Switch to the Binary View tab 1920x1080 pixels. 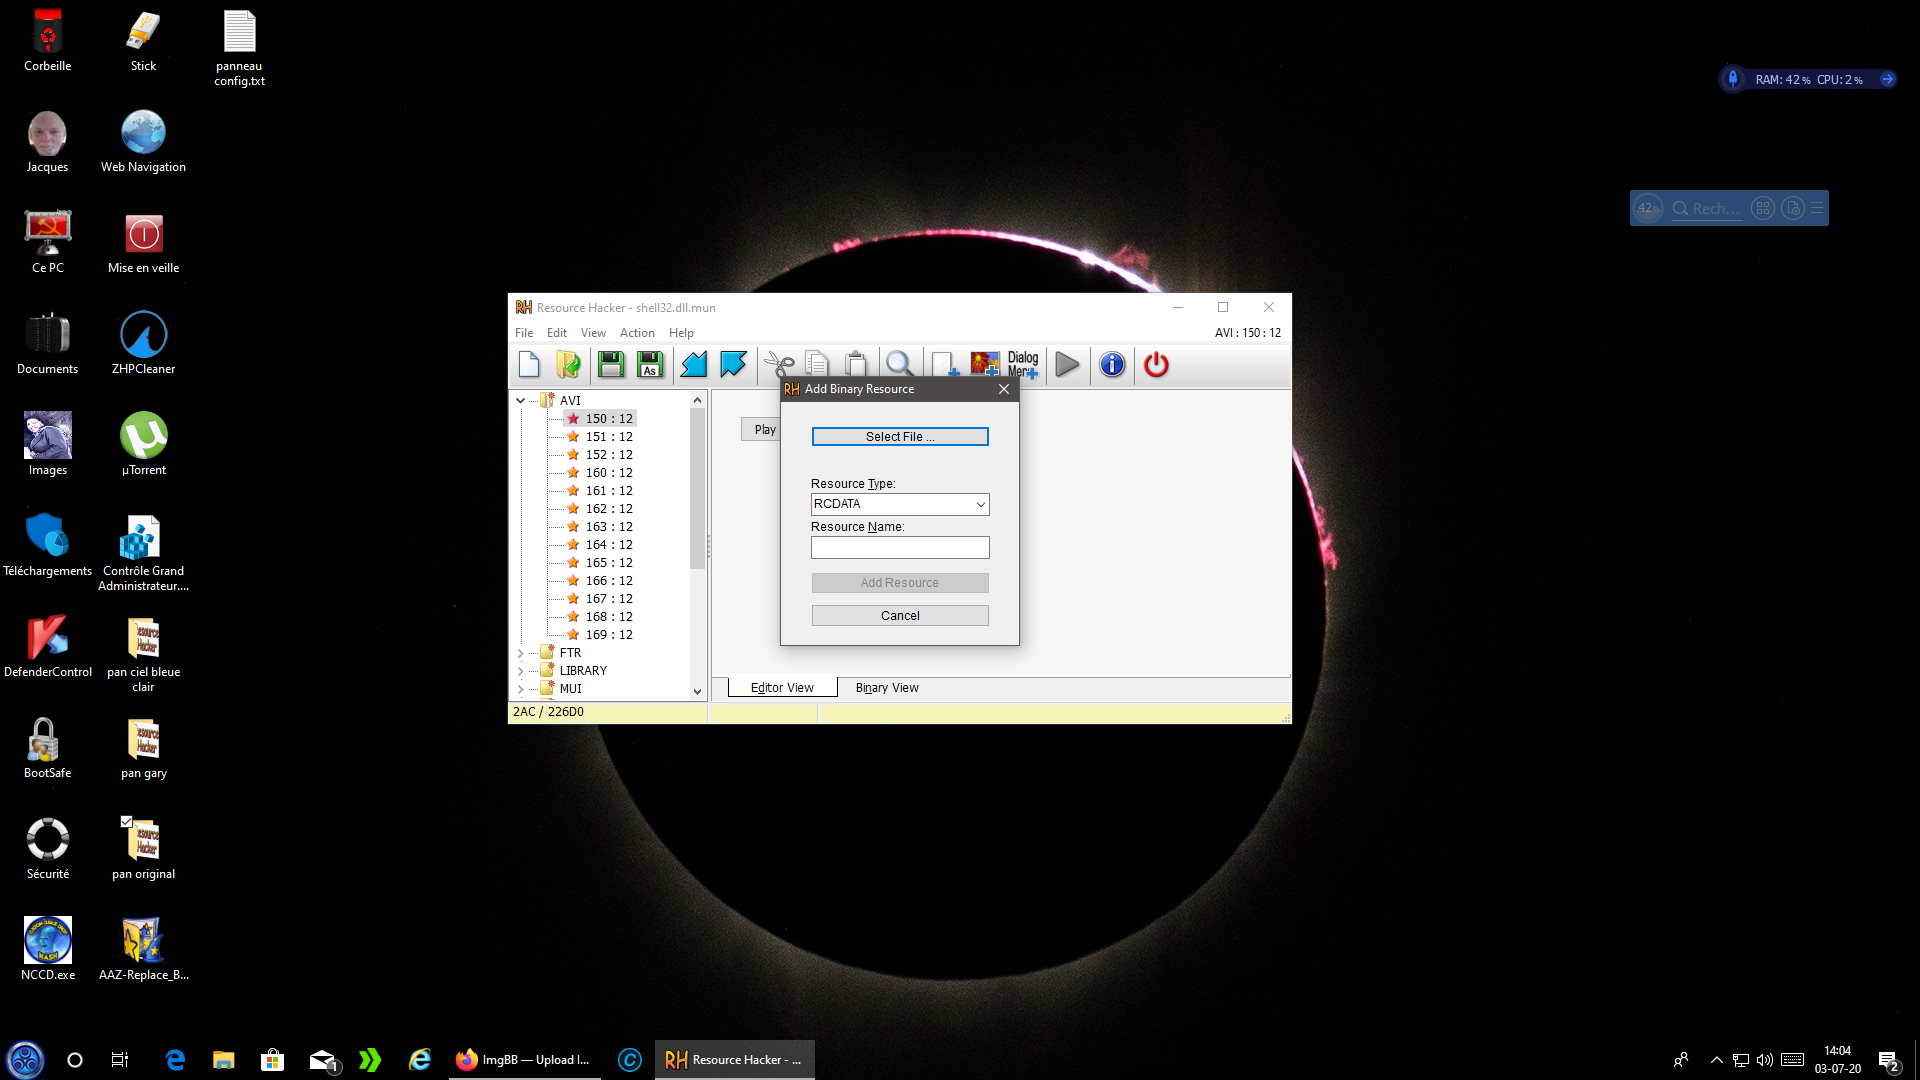click(886, 688)
